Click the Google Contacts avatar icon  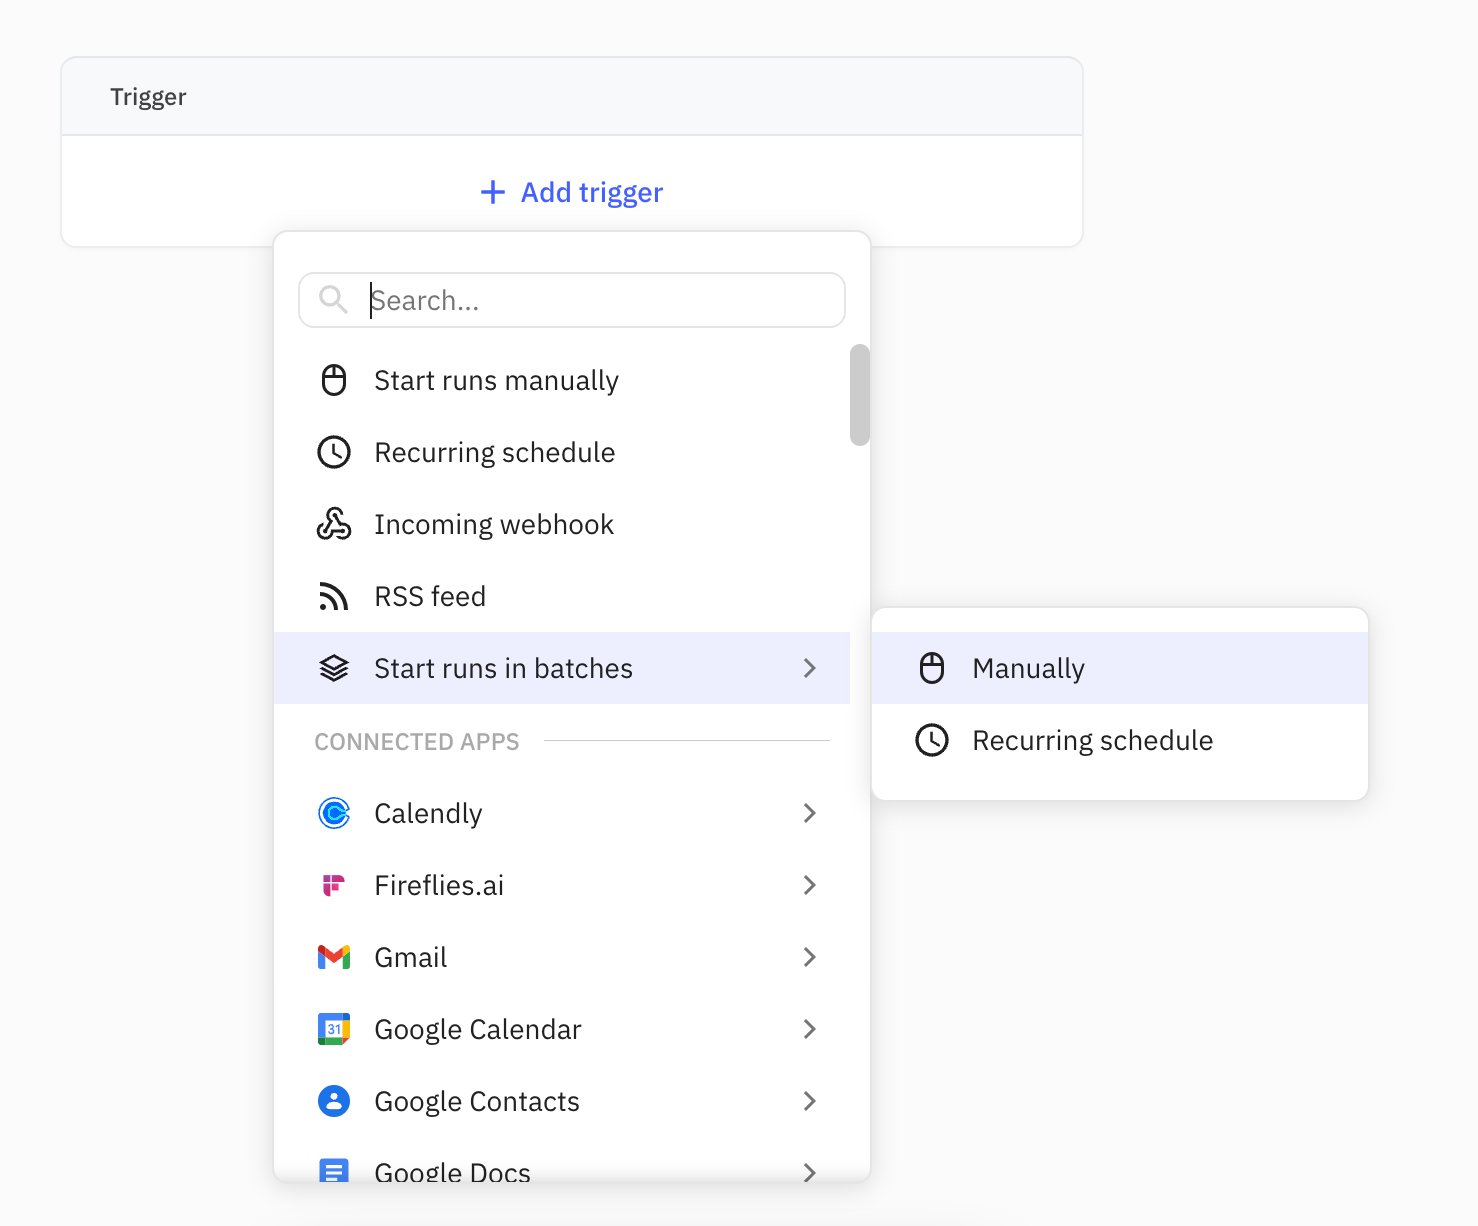pyautogui.click(x=334, y=1101)
